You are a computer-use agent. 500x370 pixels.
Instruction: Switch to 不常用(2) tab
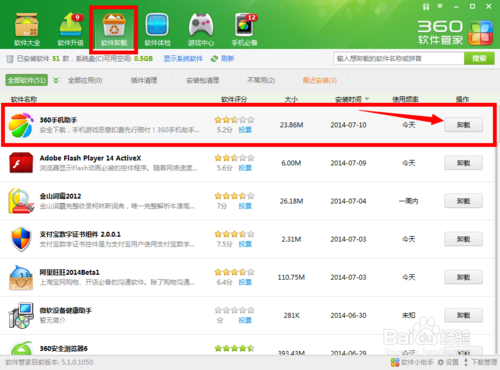pyautogui.click(x=261, y=80)
